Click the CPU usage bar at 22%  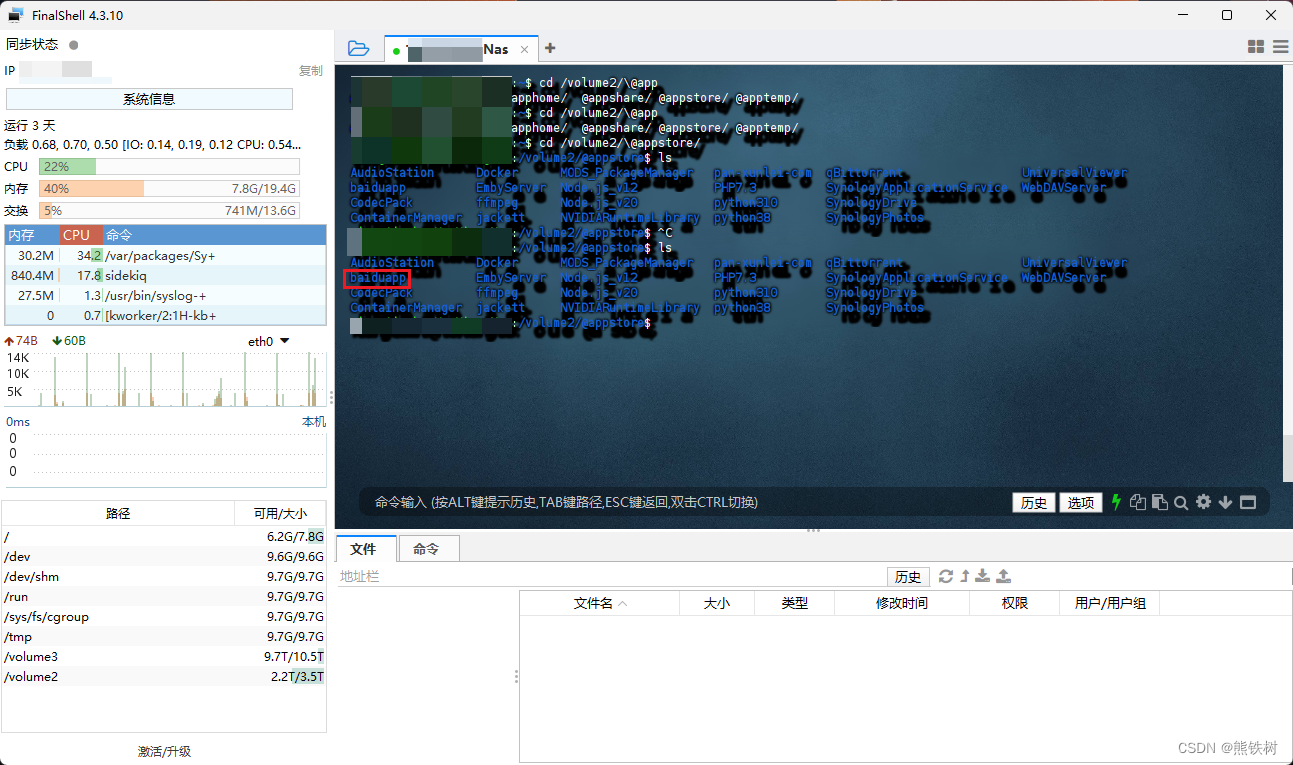click(169, 167)
